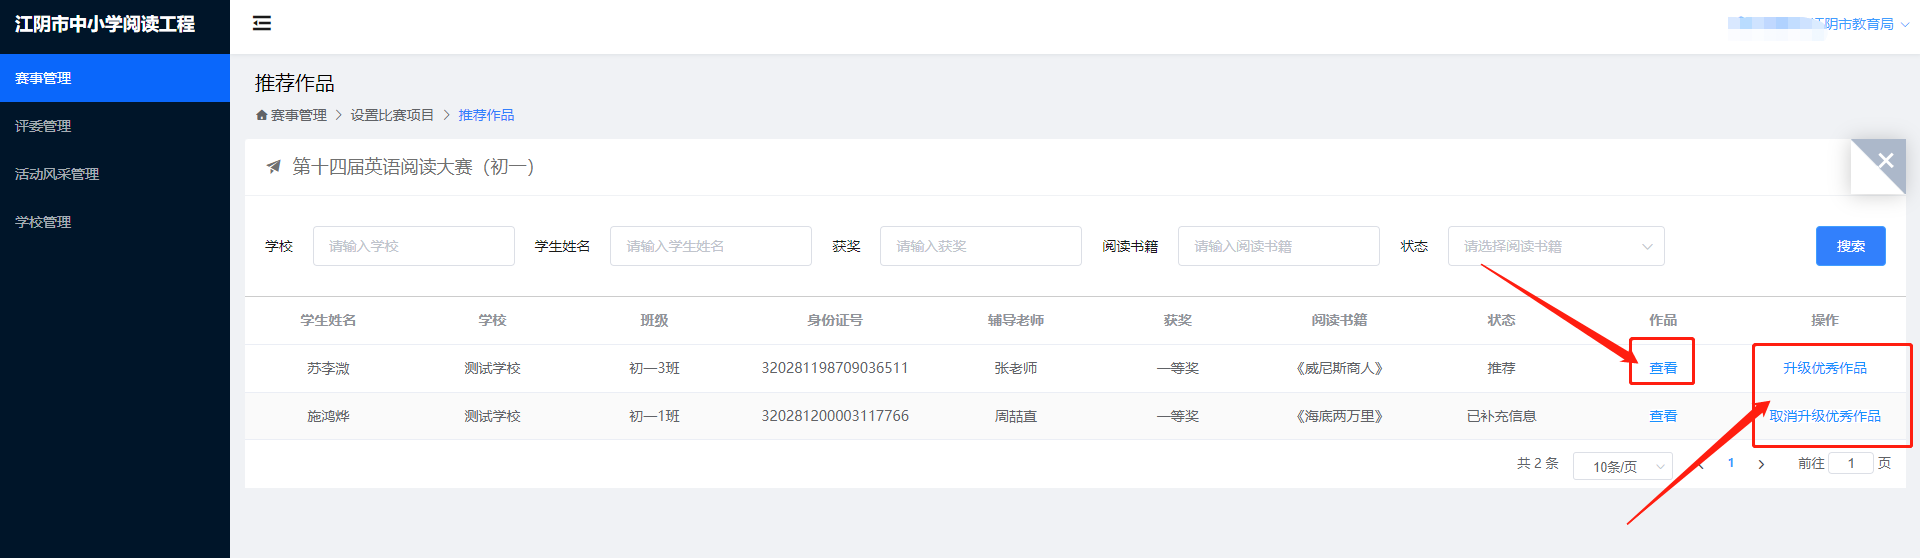The image size is (1920, 558).
Task: Click the 学生姓名 column header
Action: pyautogui.click(x=328, y=320)
